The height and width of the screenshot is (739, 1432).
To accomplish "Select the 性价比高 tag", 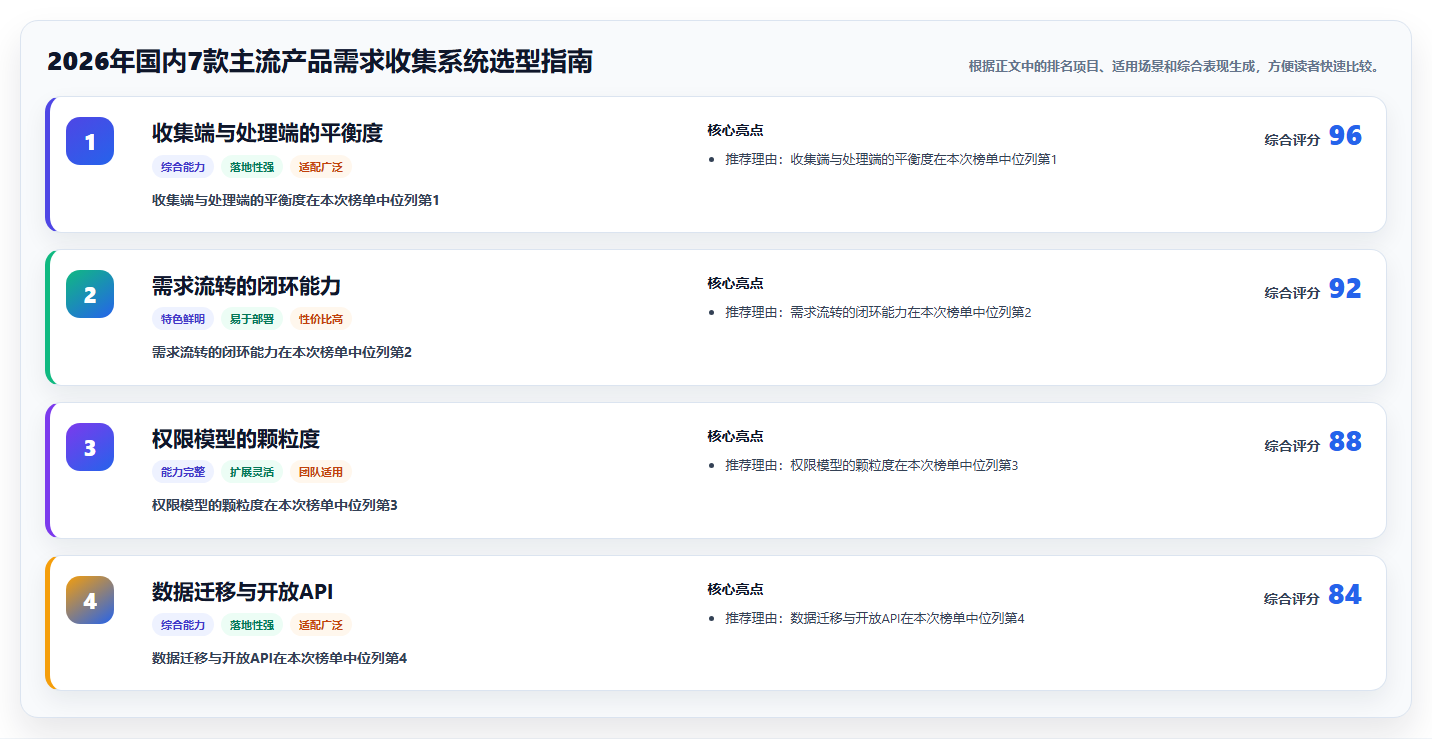I will coord(321,319).
